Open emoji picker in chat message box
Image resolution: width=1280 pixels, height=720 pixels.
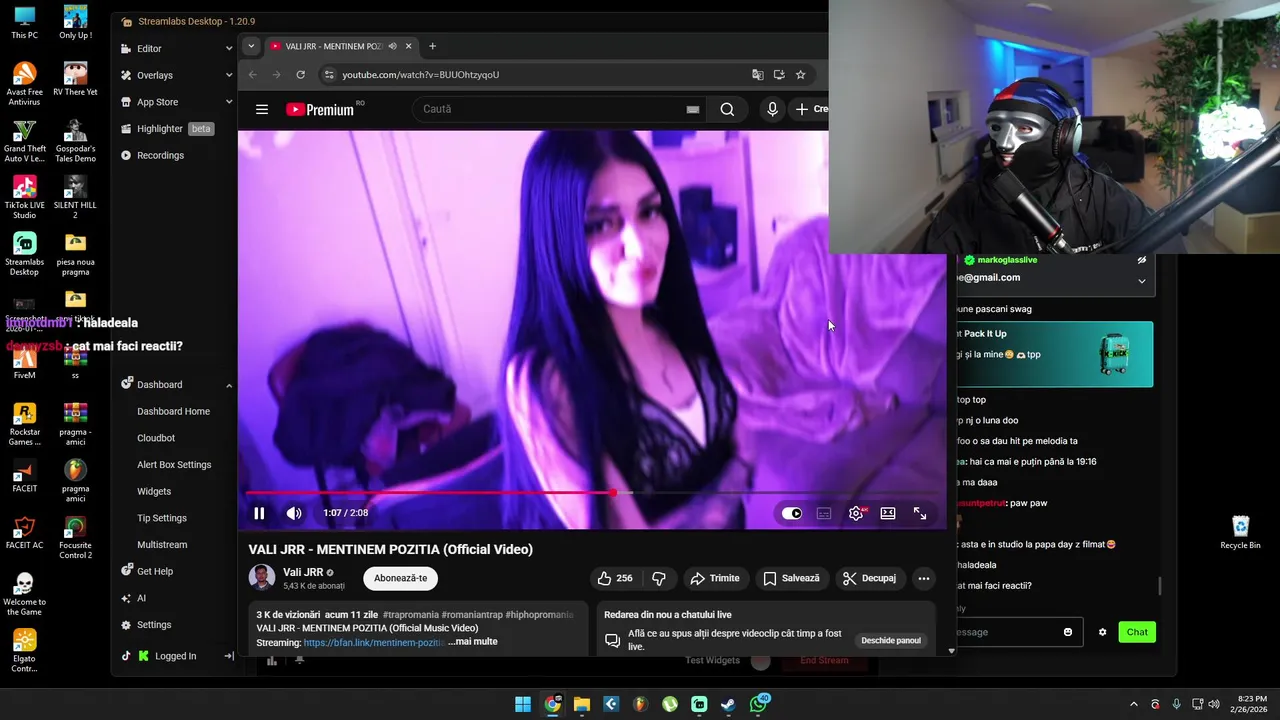point(1068,632)
